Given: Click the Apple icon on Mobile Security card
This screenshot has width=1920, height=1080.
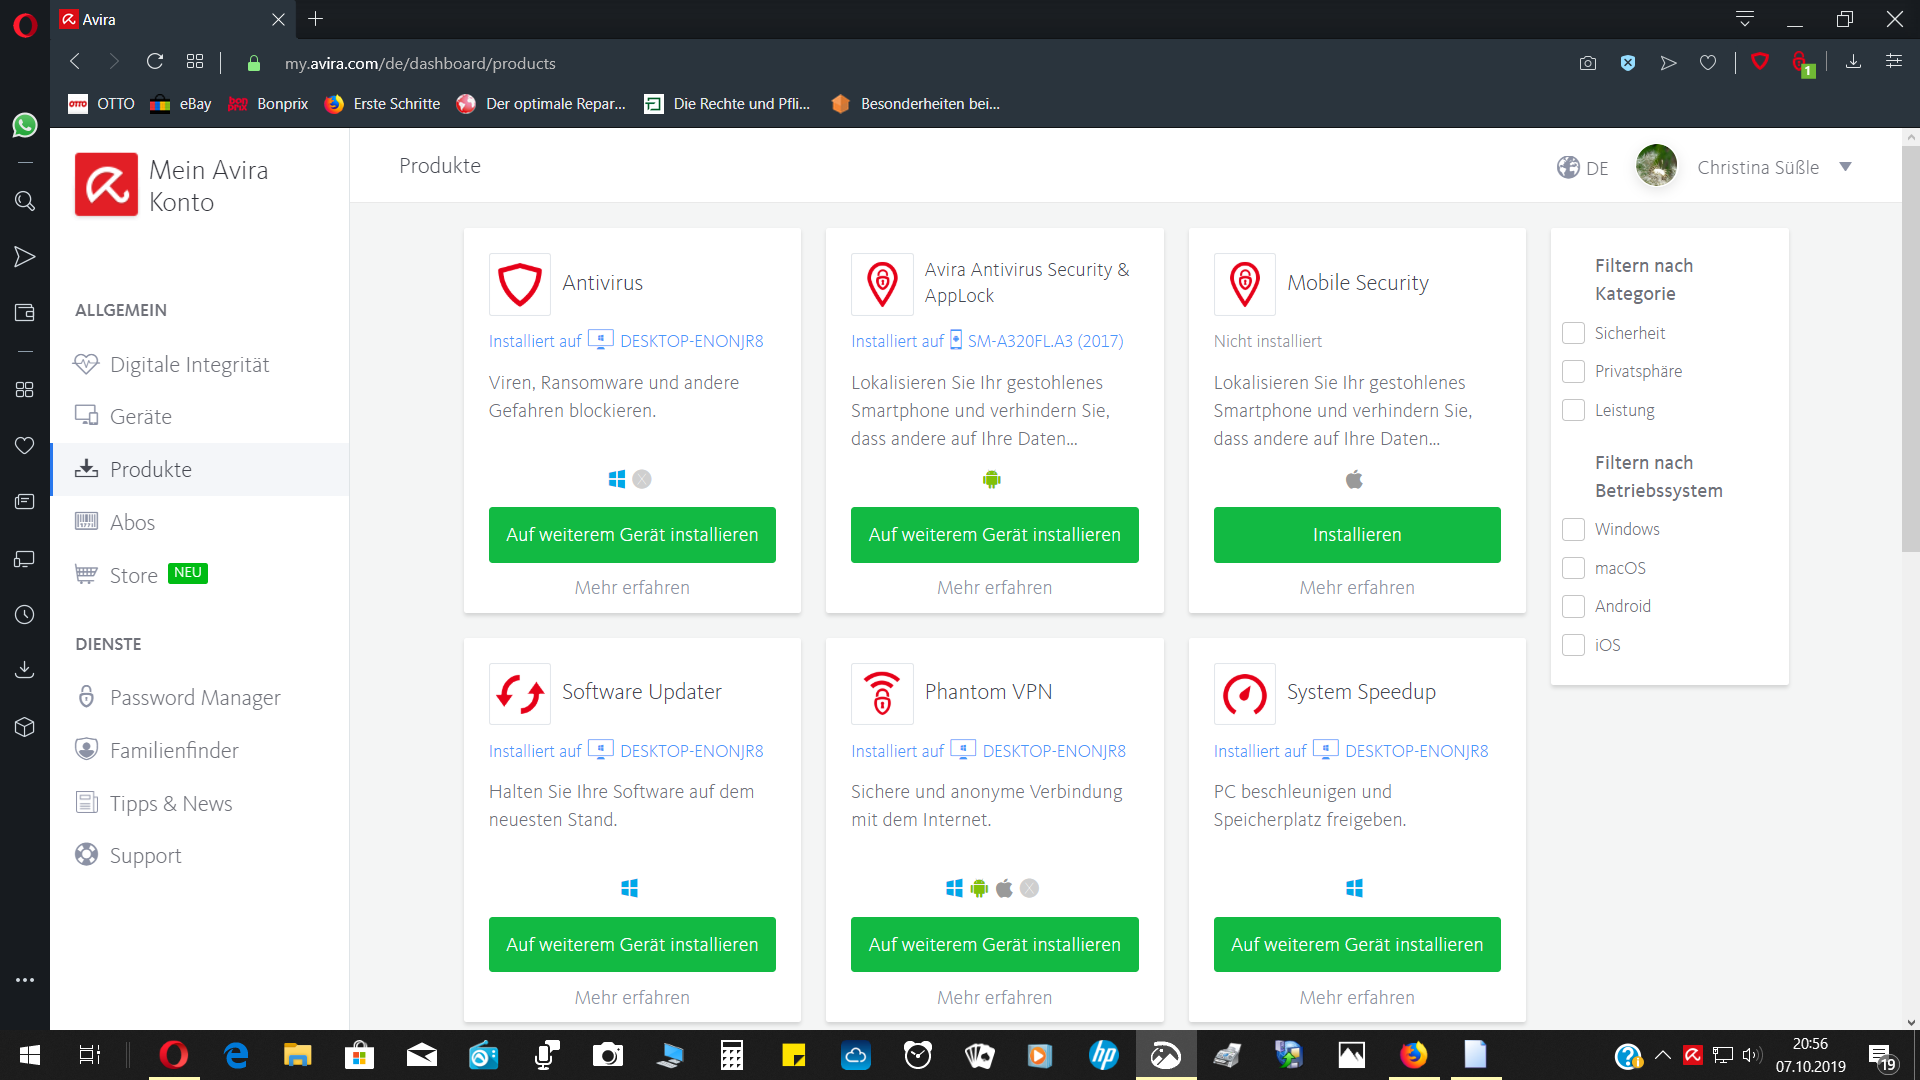Looking at the screenshot, I should coord(1354,479).
